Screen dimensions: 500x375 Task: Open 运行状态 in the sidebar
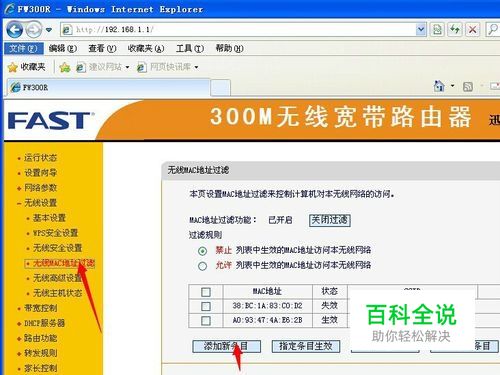click(40, 158)
